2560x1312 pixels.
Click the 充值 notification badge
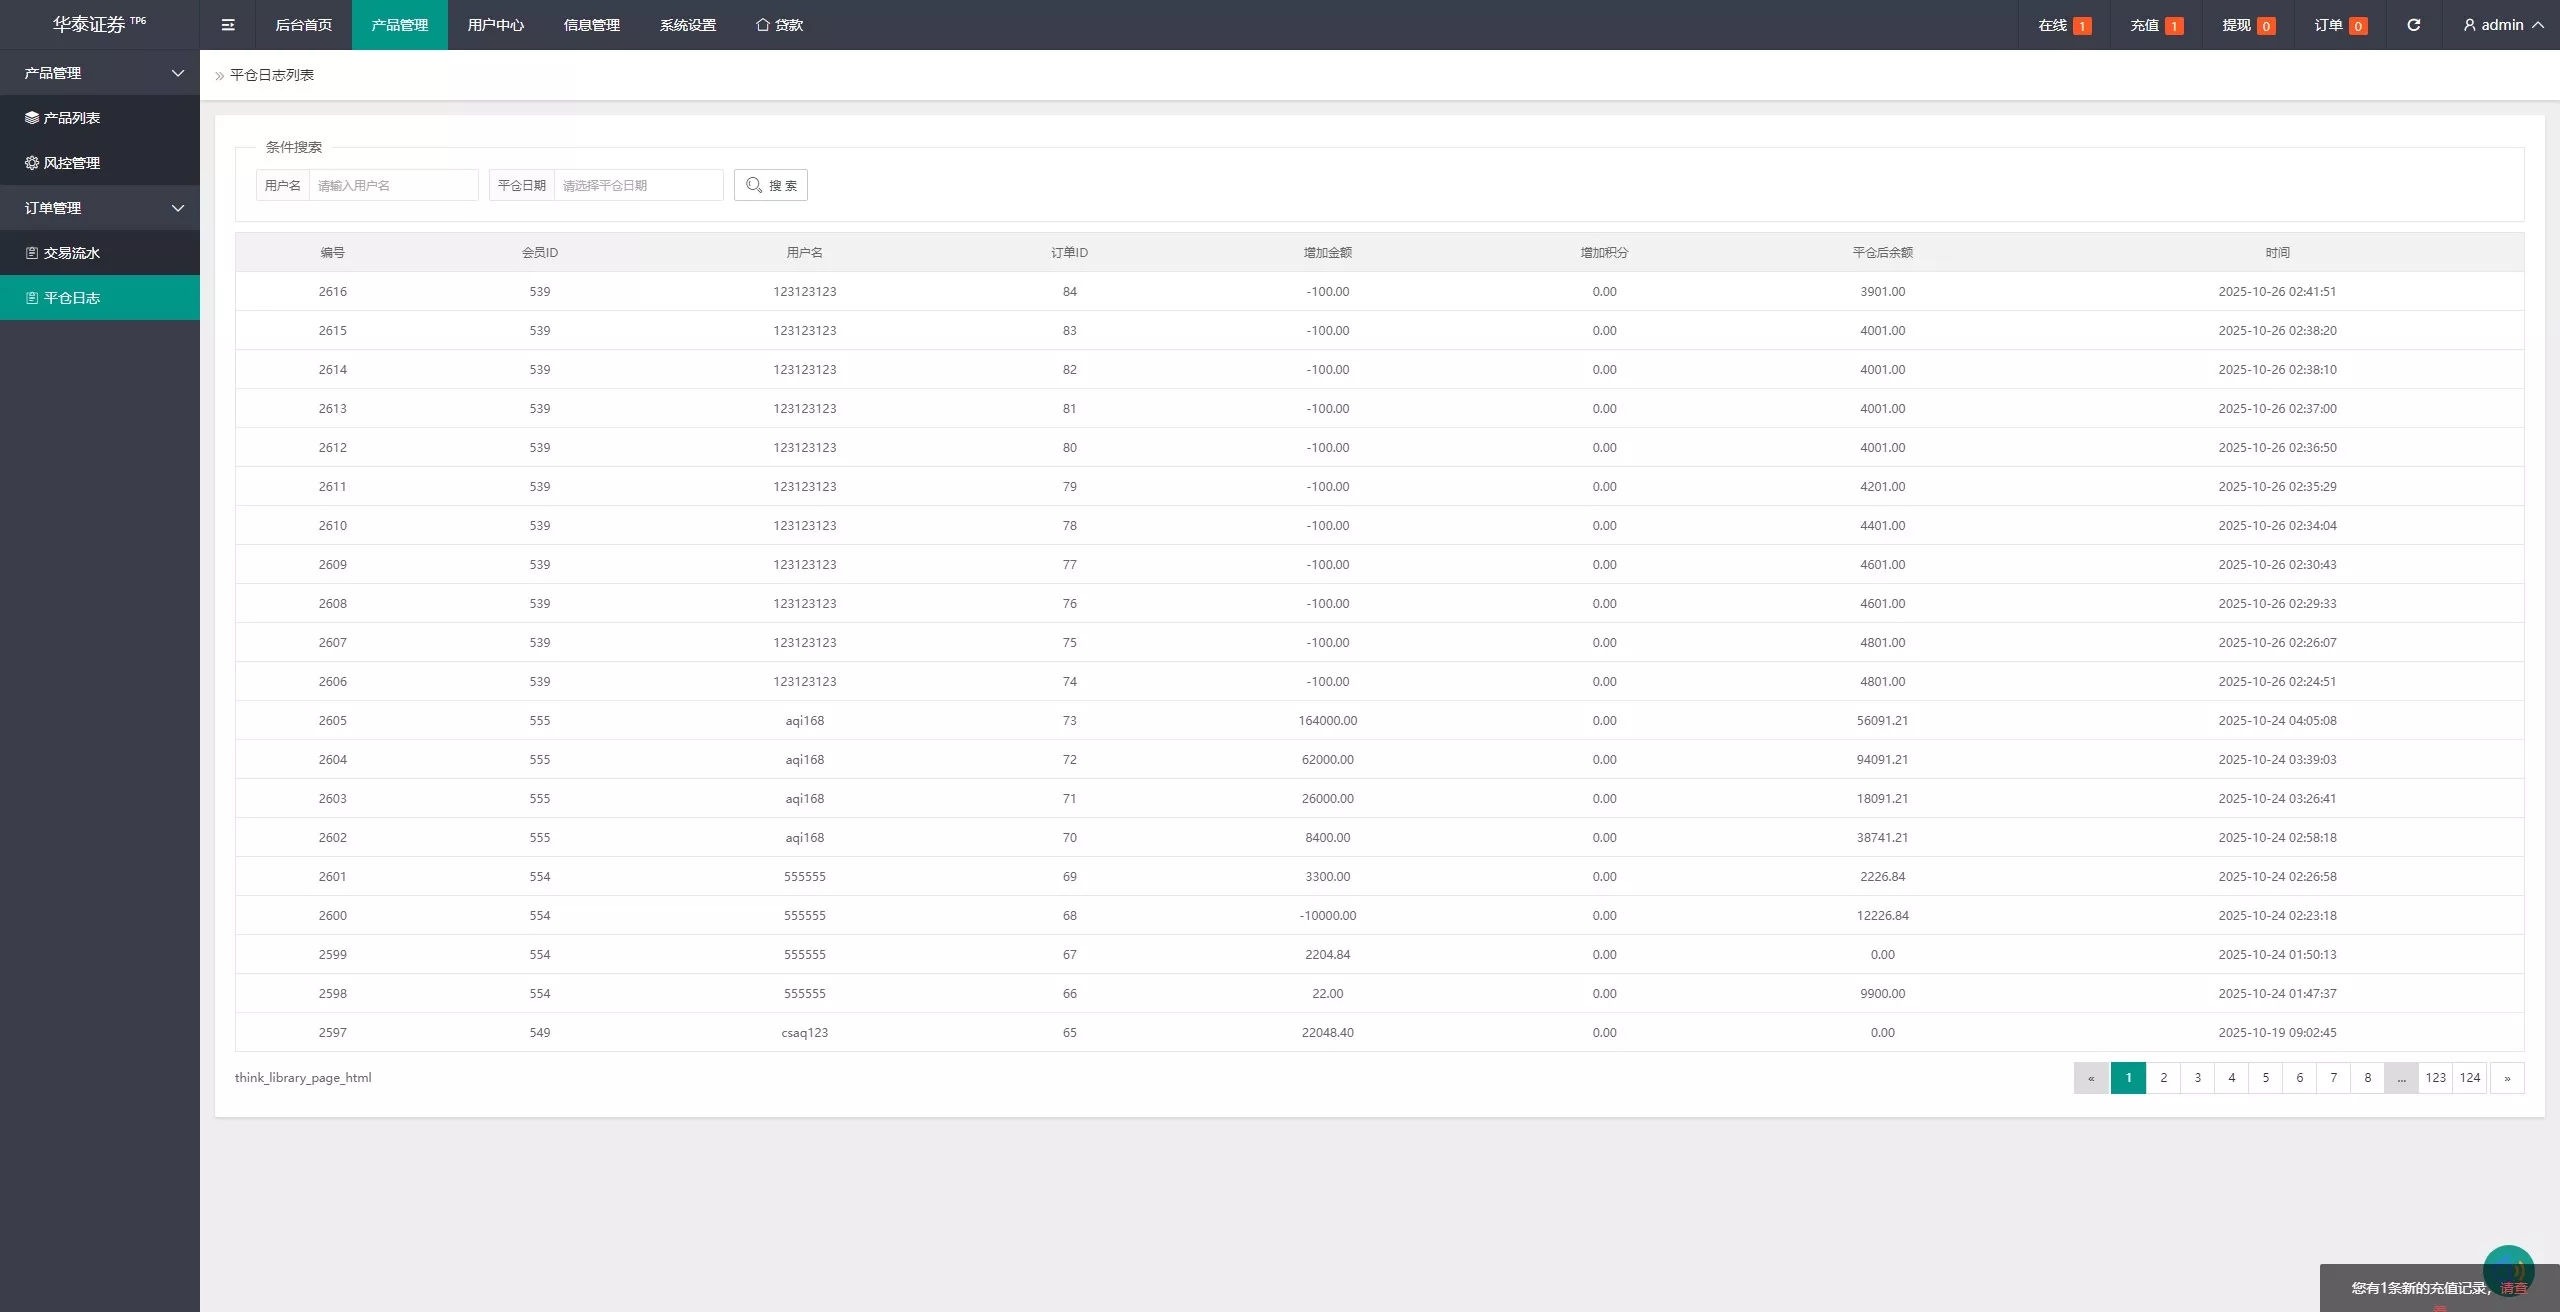coord(2174,26)
